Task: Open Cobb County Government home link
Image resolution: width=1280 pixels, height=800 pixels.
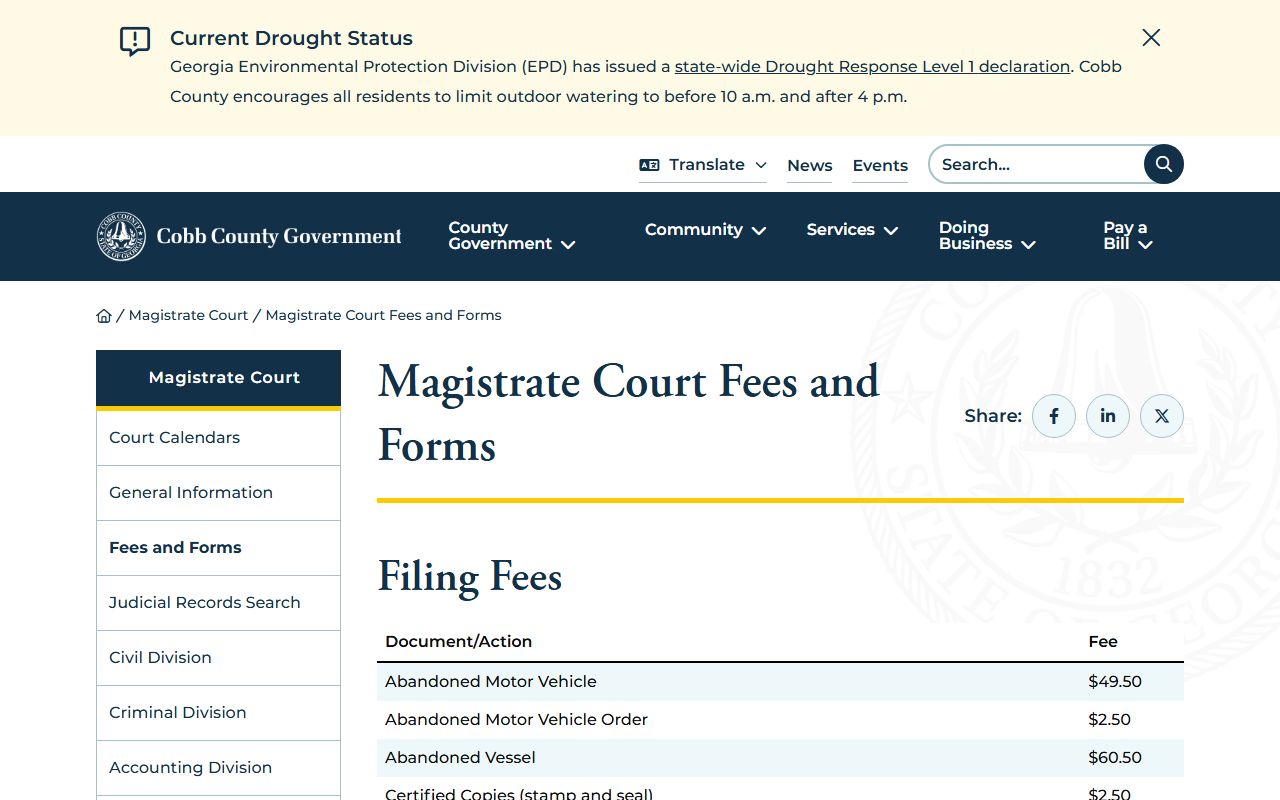Action: pyautogui.click(x=249, y=236)
